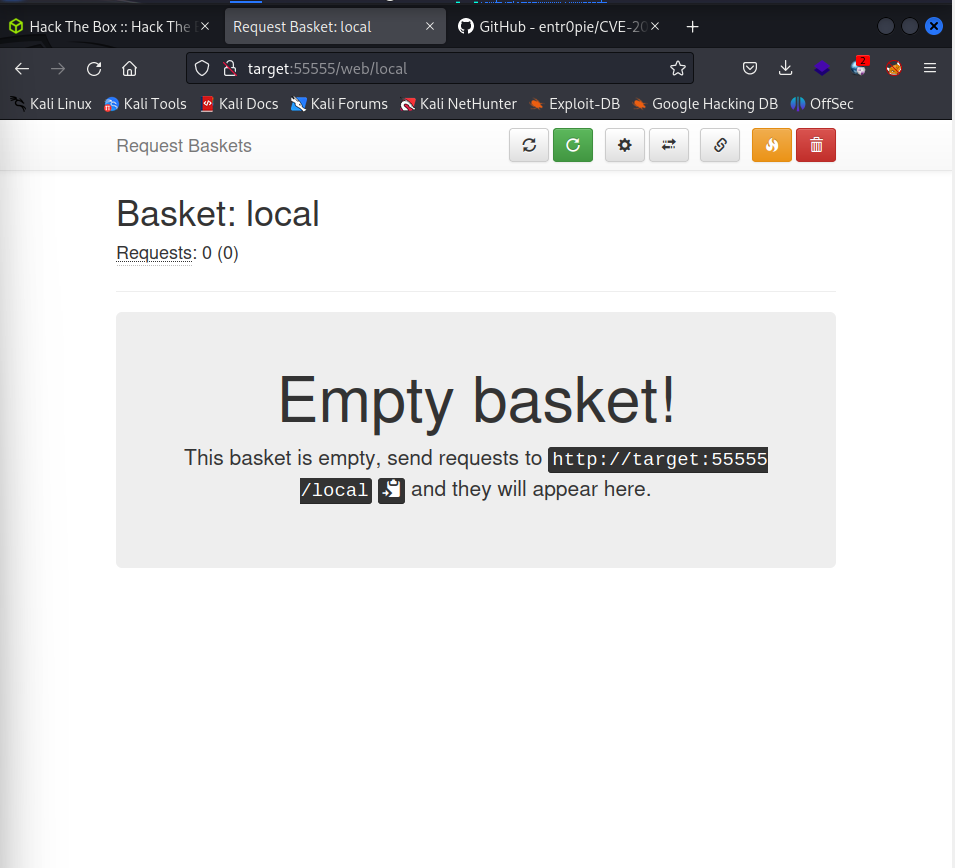Click the green refresh basket icon
The image size is (955, 868).
coord(573,145)
